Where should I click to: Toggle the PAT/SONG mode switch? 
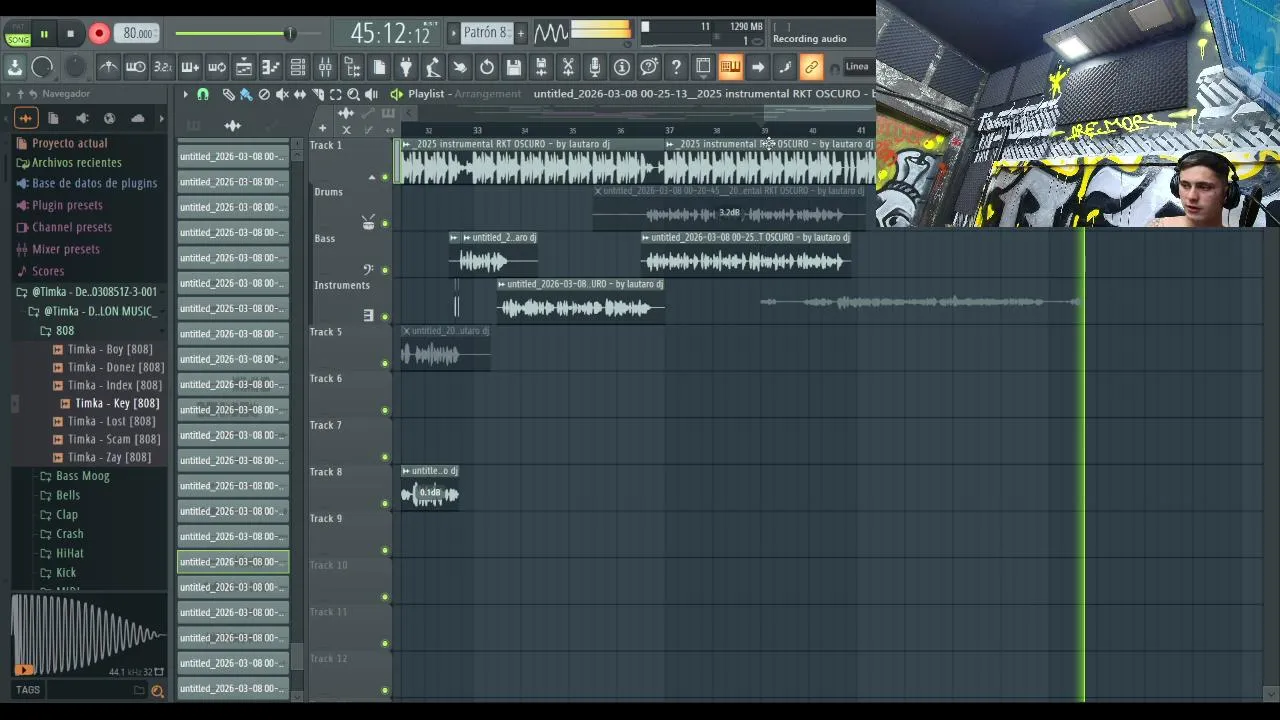pyautogui.click(x=18, y=34)
